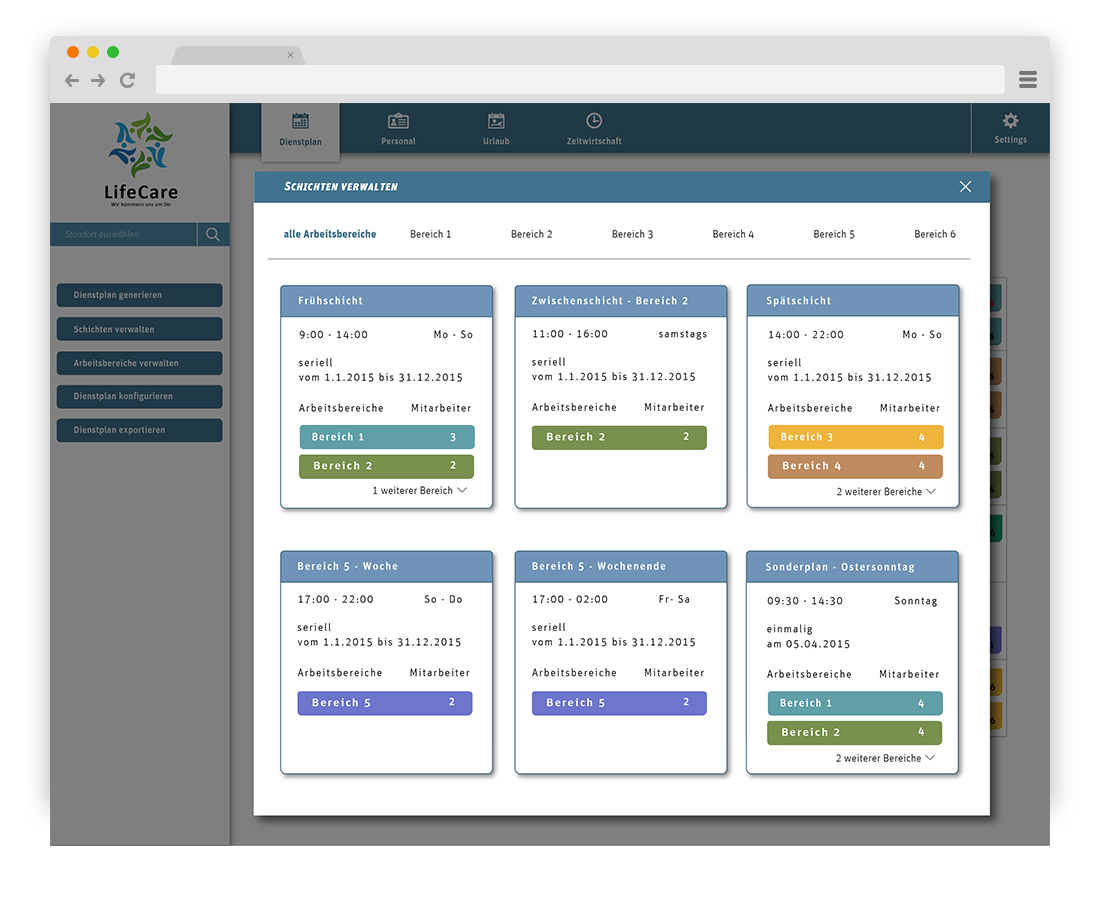Open Settings gear icon
Image resolution: width=1100 pixels, height=898 pixels.
(x=1010, y=121)
